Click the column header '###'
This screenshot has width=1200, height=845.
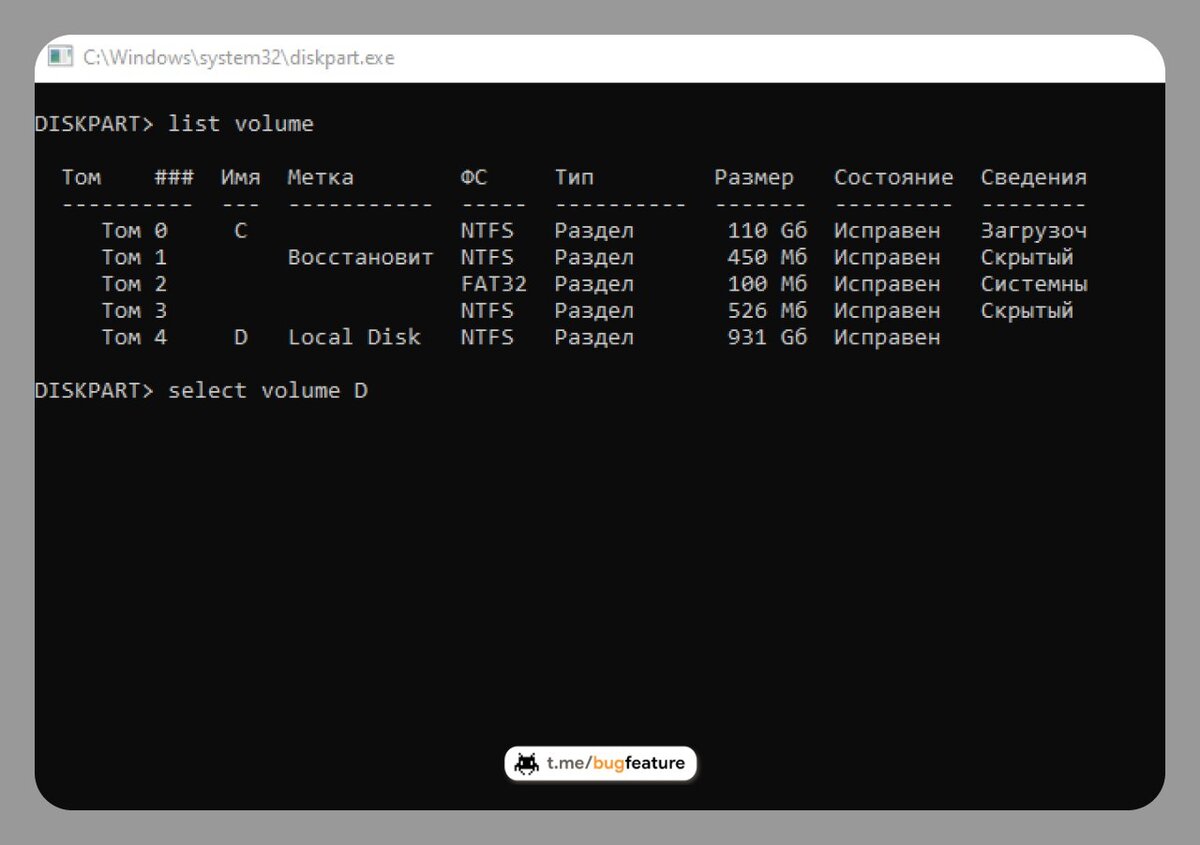point(174,177)
